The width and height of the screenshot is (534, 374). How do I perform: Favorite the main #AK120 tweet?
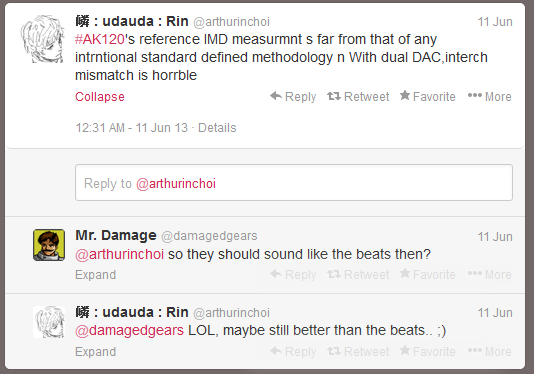coord(427,97)
